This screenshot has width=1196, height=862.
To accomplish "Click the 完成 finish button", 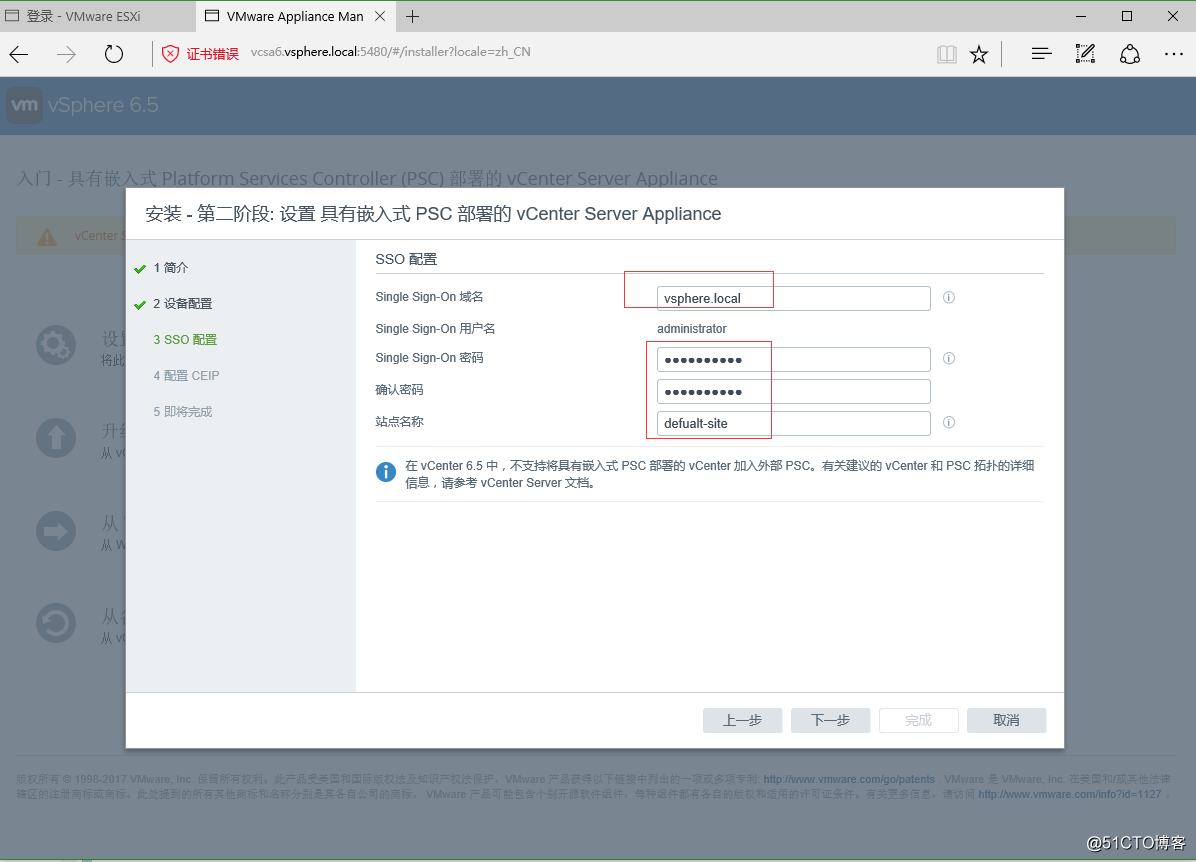I will pos(918,720).
